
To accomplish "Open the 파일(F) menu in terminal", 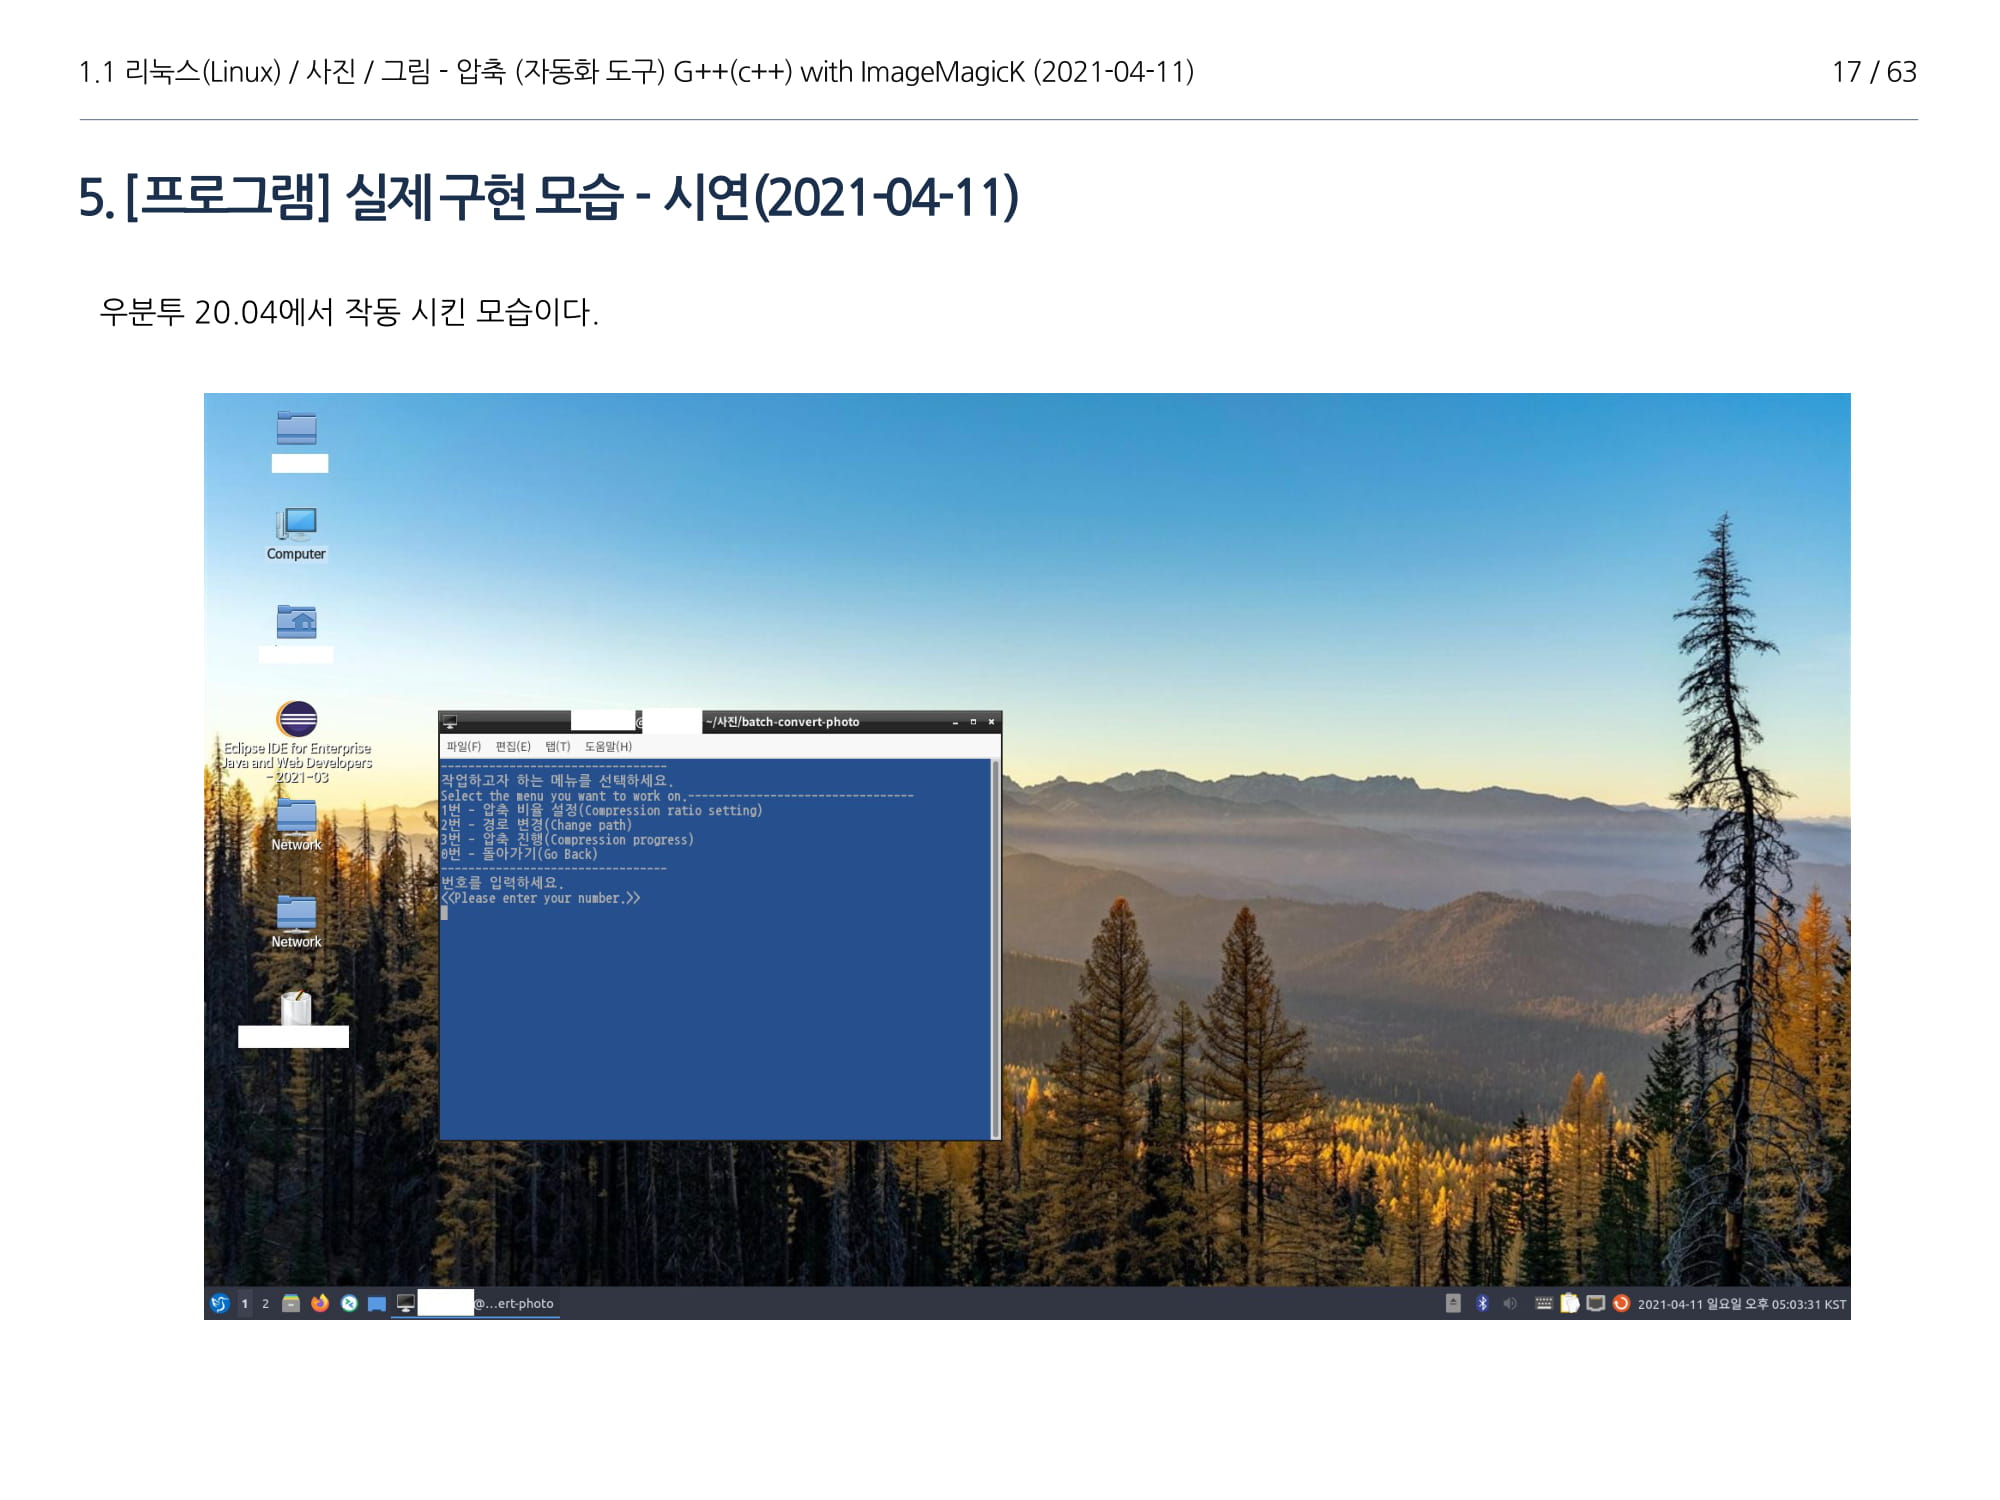I will click(463, 746).
